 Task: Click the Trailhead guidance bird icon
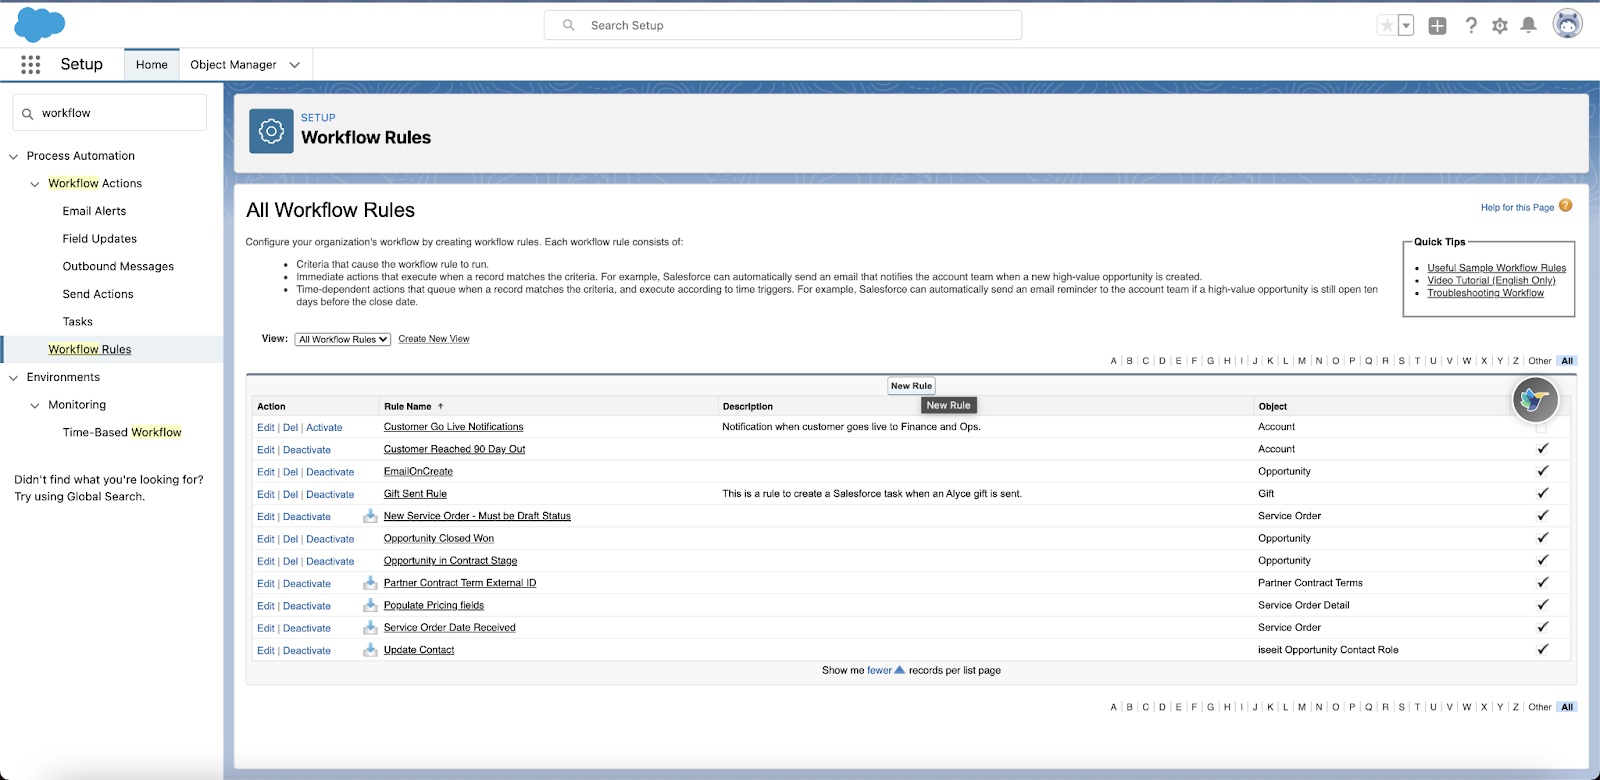point(1535,400)
